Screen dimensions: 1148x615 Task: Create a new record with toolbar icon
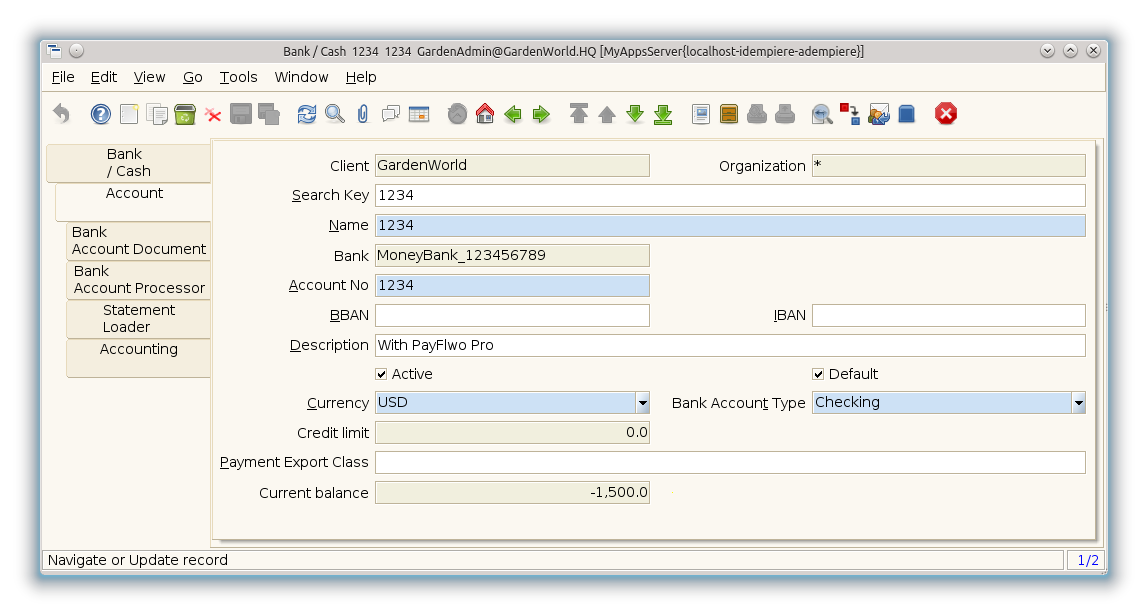pyautogui.click(x=129, y=114)
